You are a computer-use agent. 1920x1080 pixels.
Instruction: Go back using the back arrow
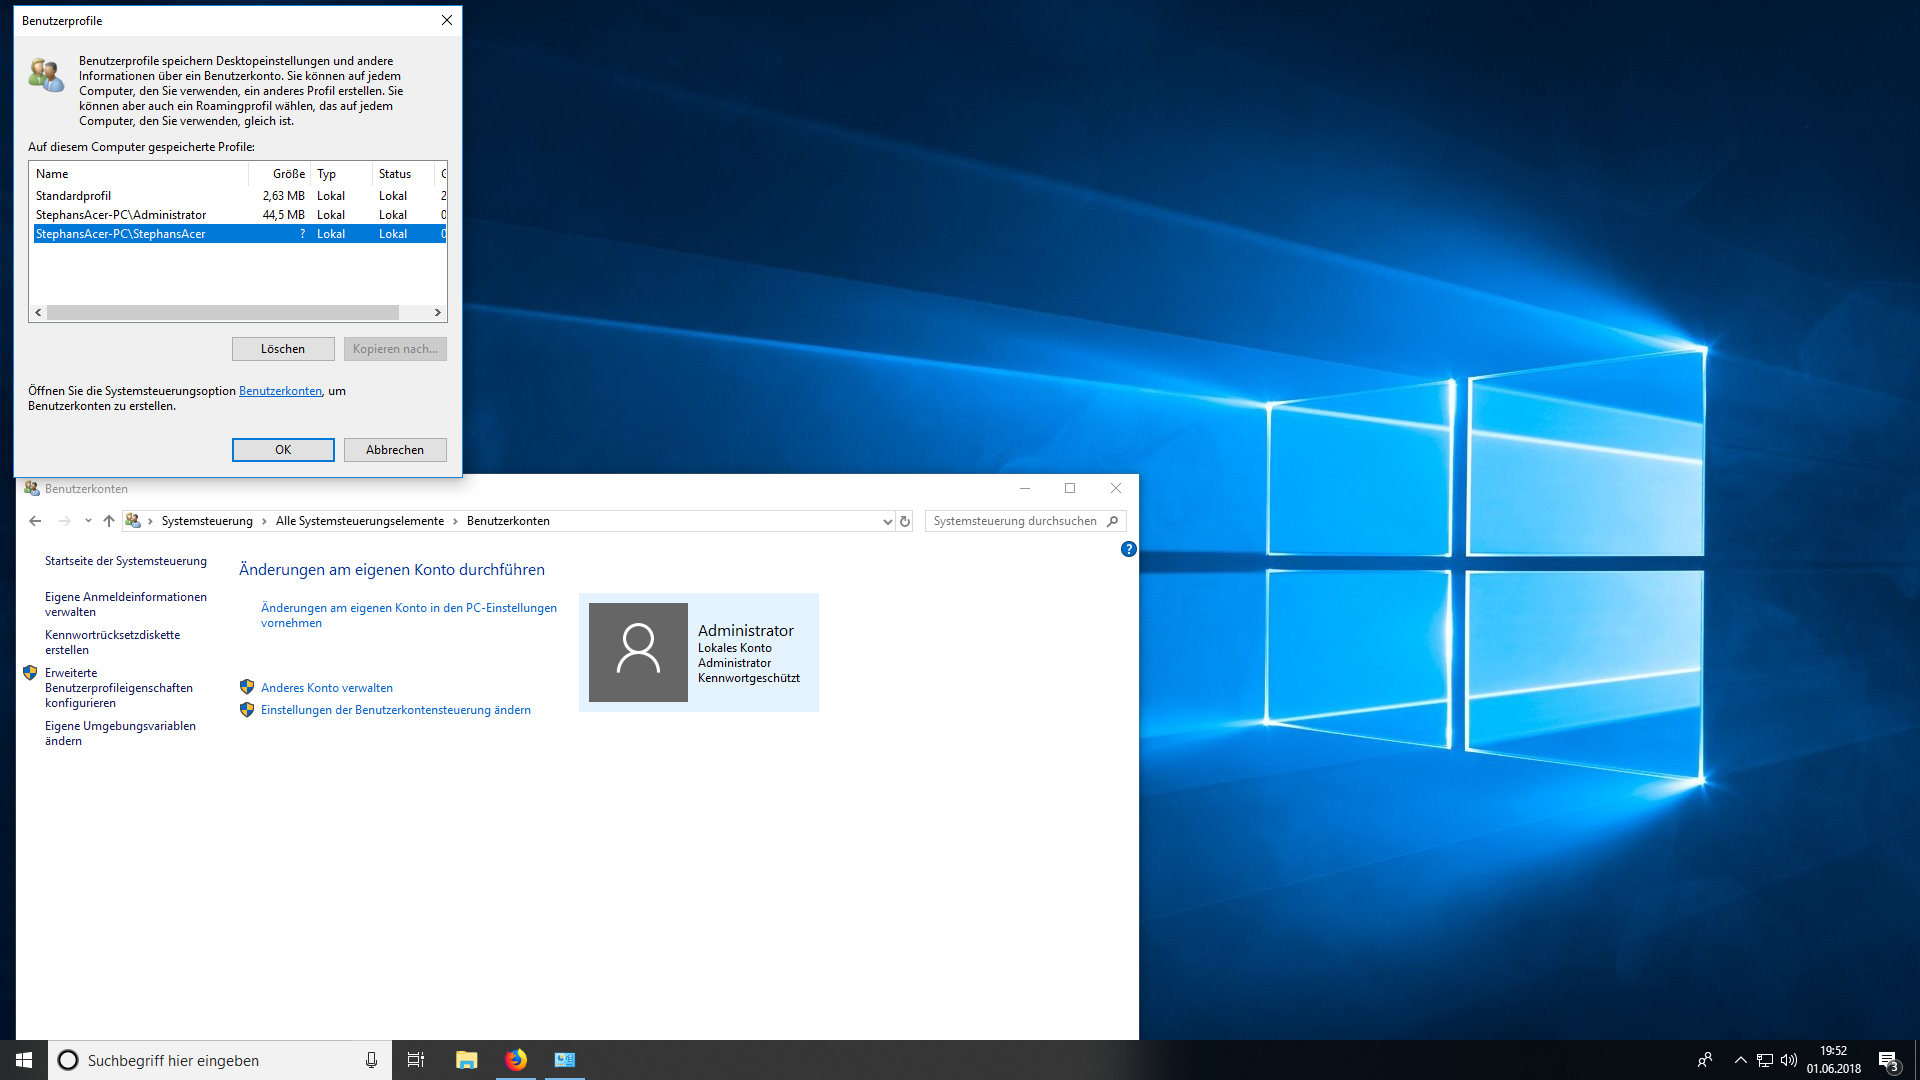(x=35, y=521)
